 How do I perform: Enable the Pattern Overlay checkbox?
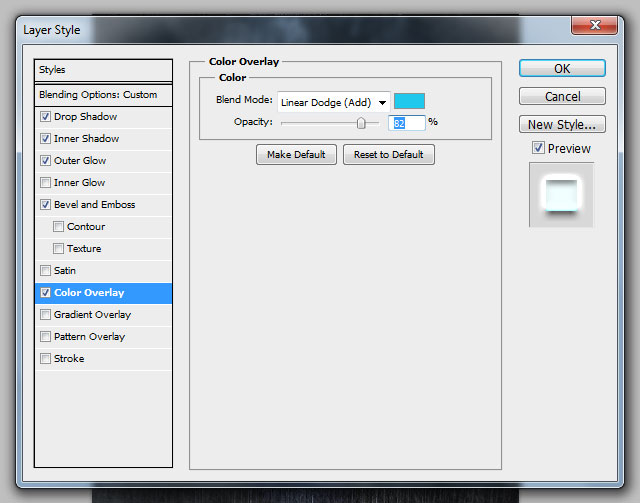[x=45, y=337]
